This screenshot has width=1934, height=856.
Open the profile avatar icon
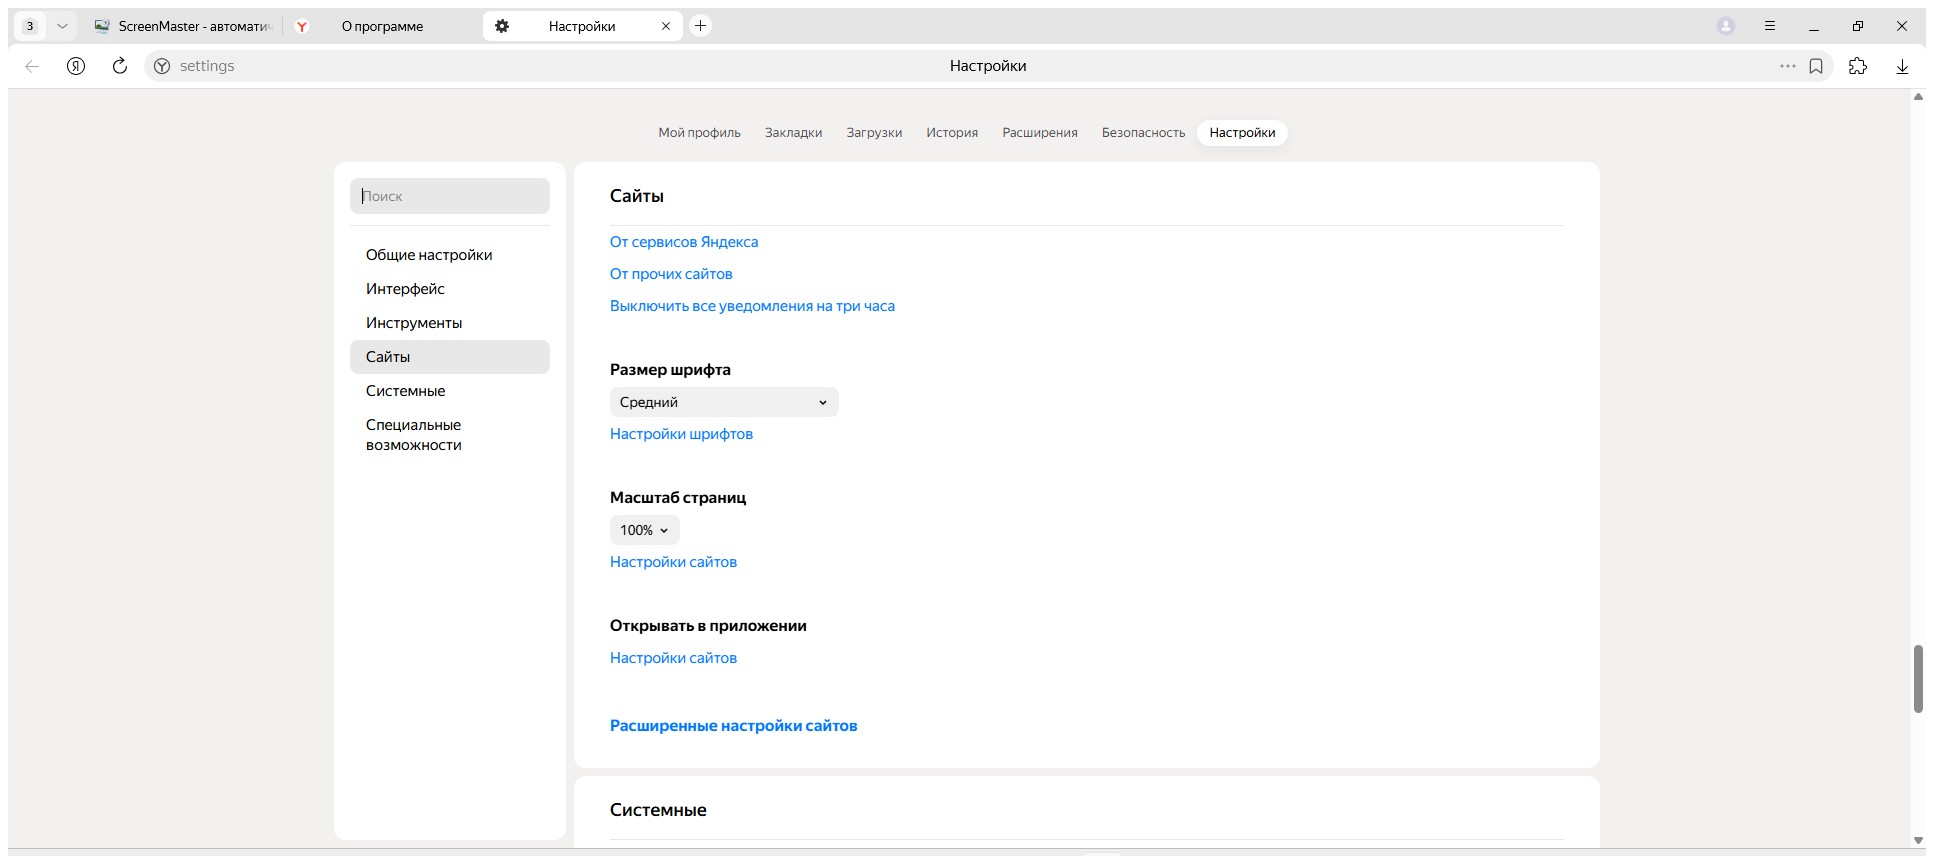1726,26
